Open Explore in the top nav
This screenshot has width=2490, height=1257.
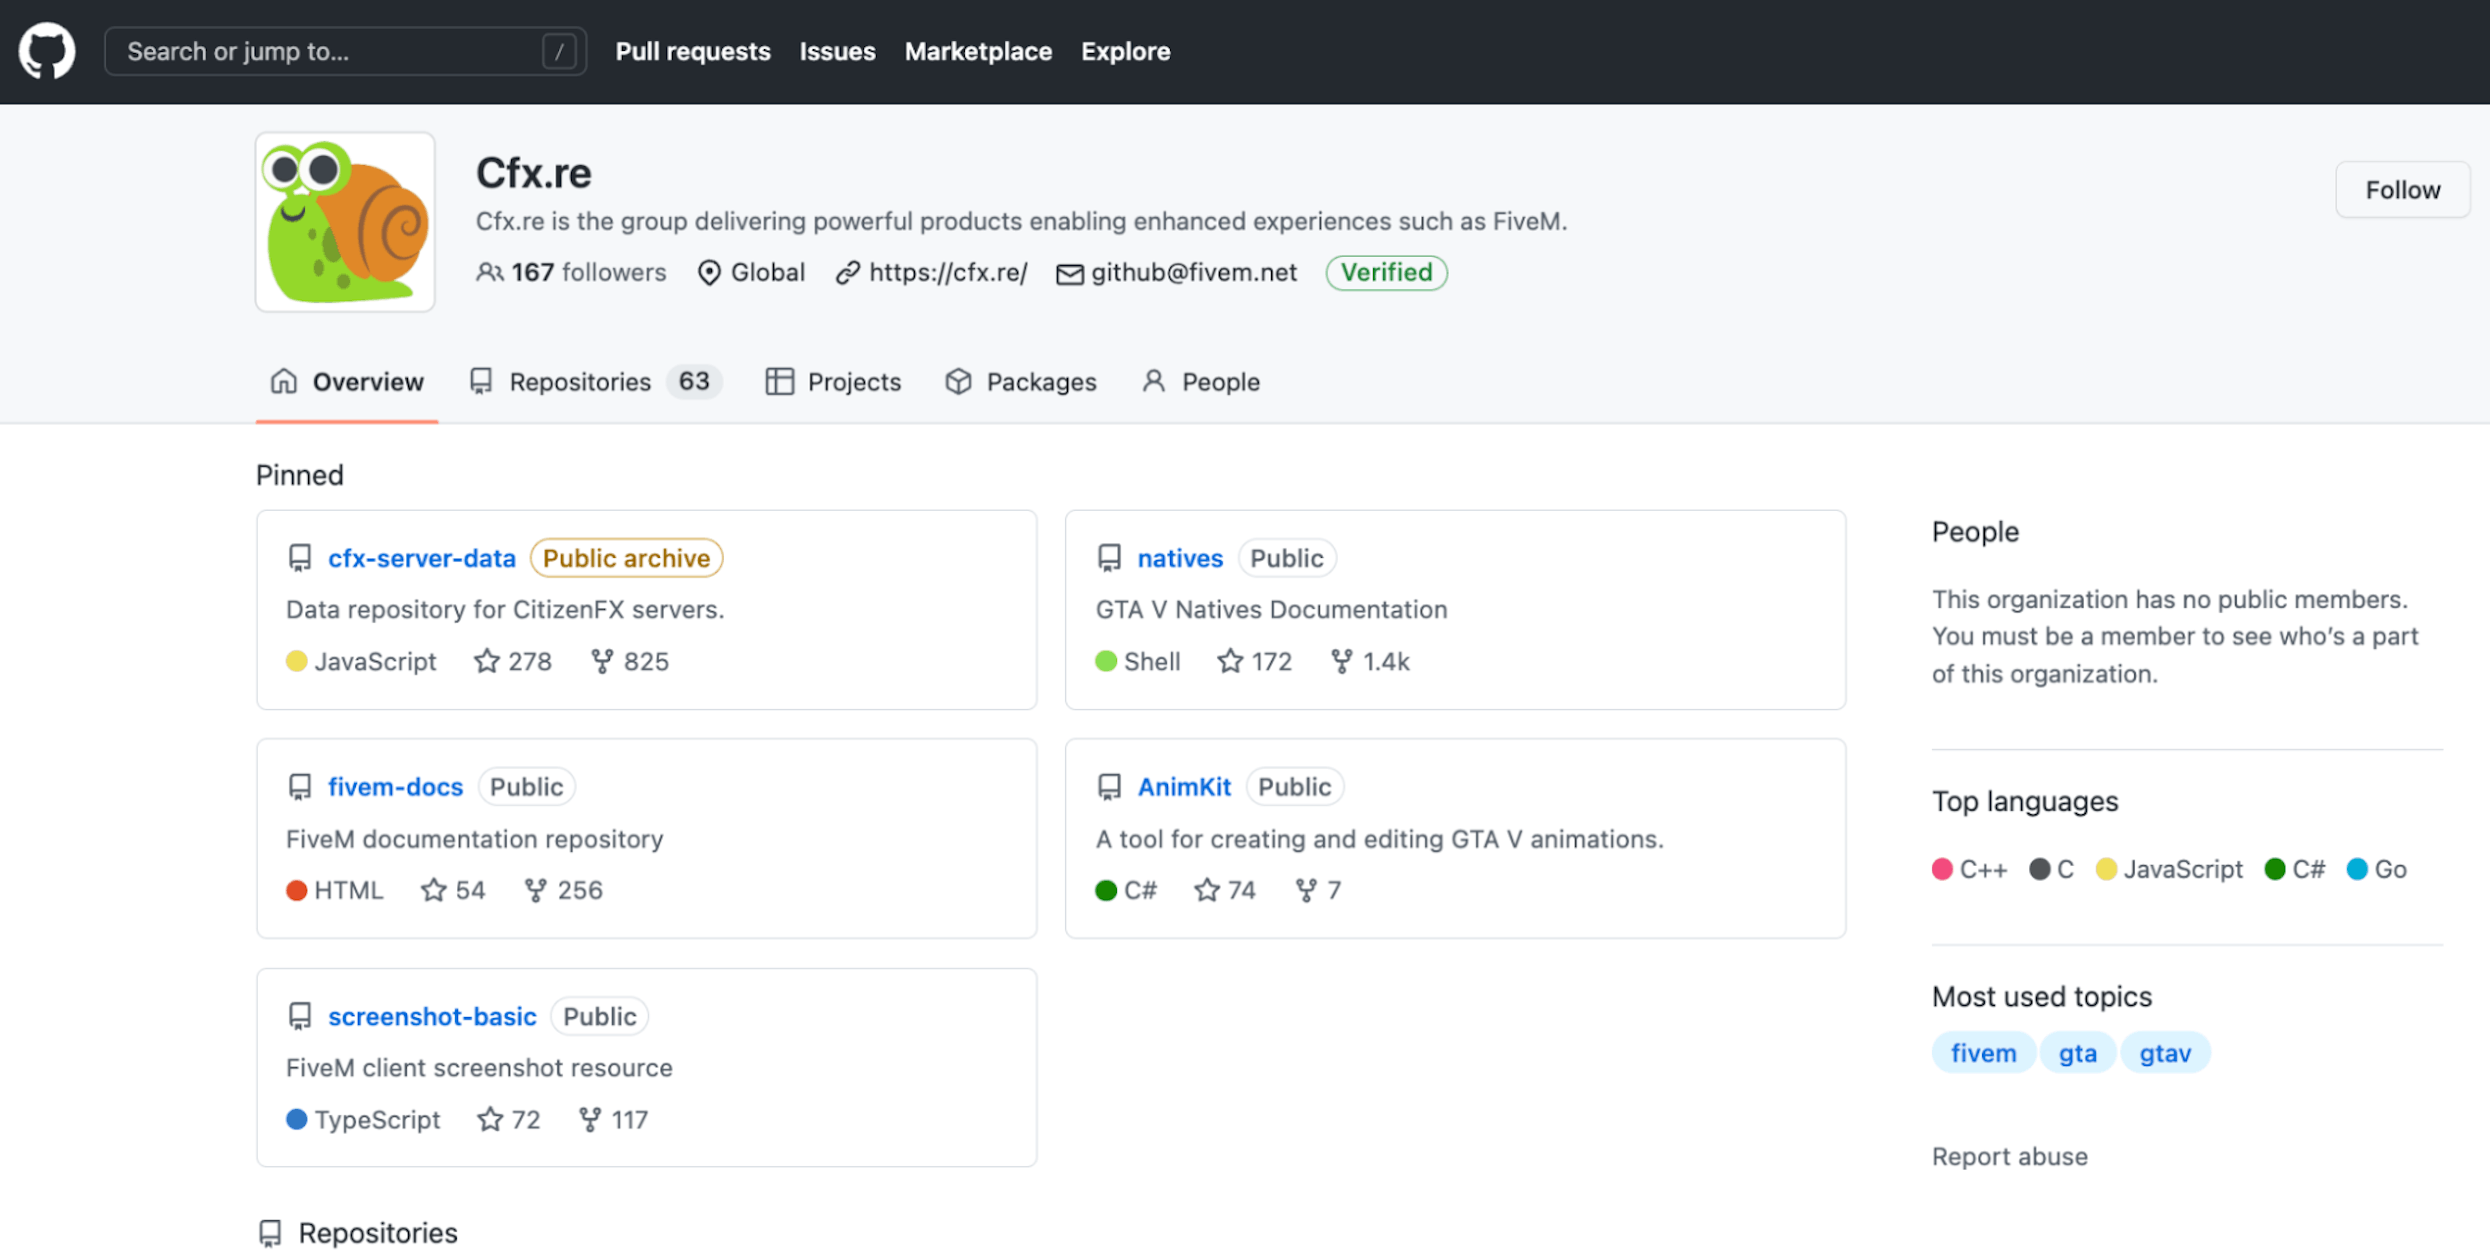coord(1125,51)
